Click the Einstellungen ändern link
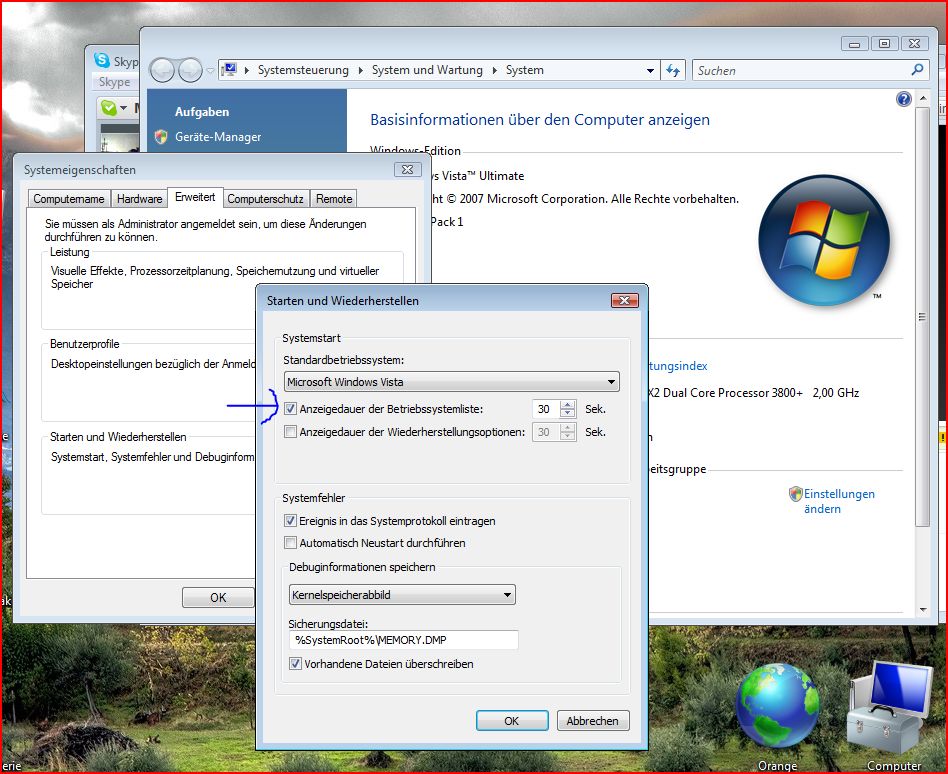The image size is (948, 774). (839, 501)
